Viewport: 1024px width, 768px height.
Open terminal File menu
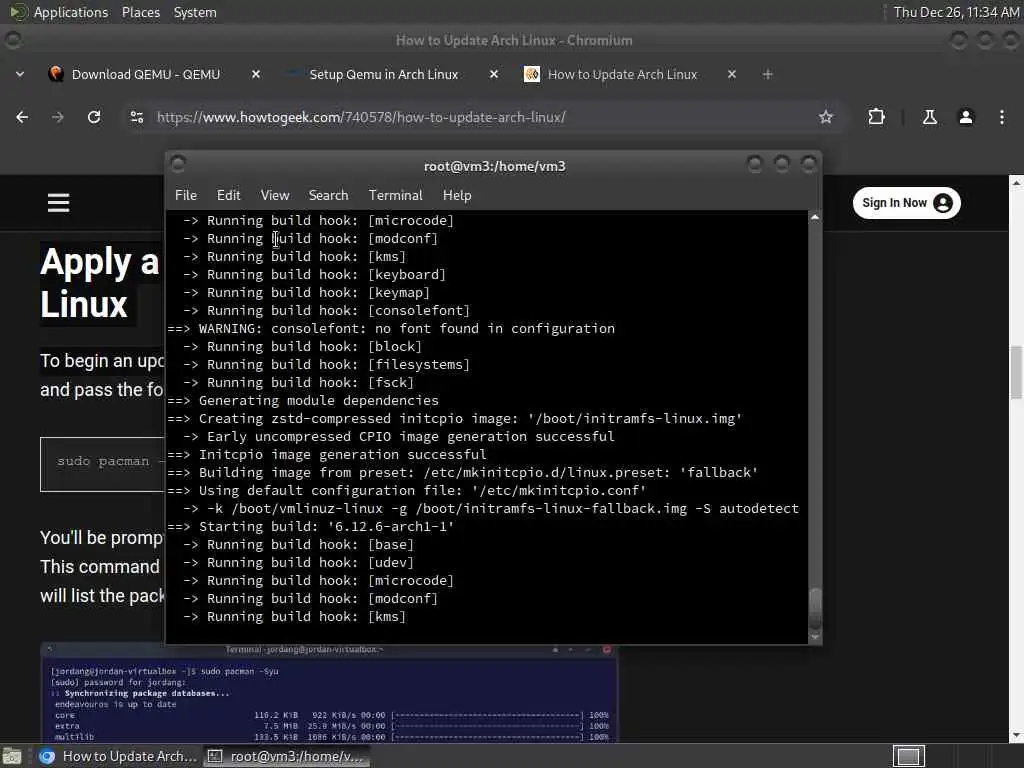(x=185, y=195)
